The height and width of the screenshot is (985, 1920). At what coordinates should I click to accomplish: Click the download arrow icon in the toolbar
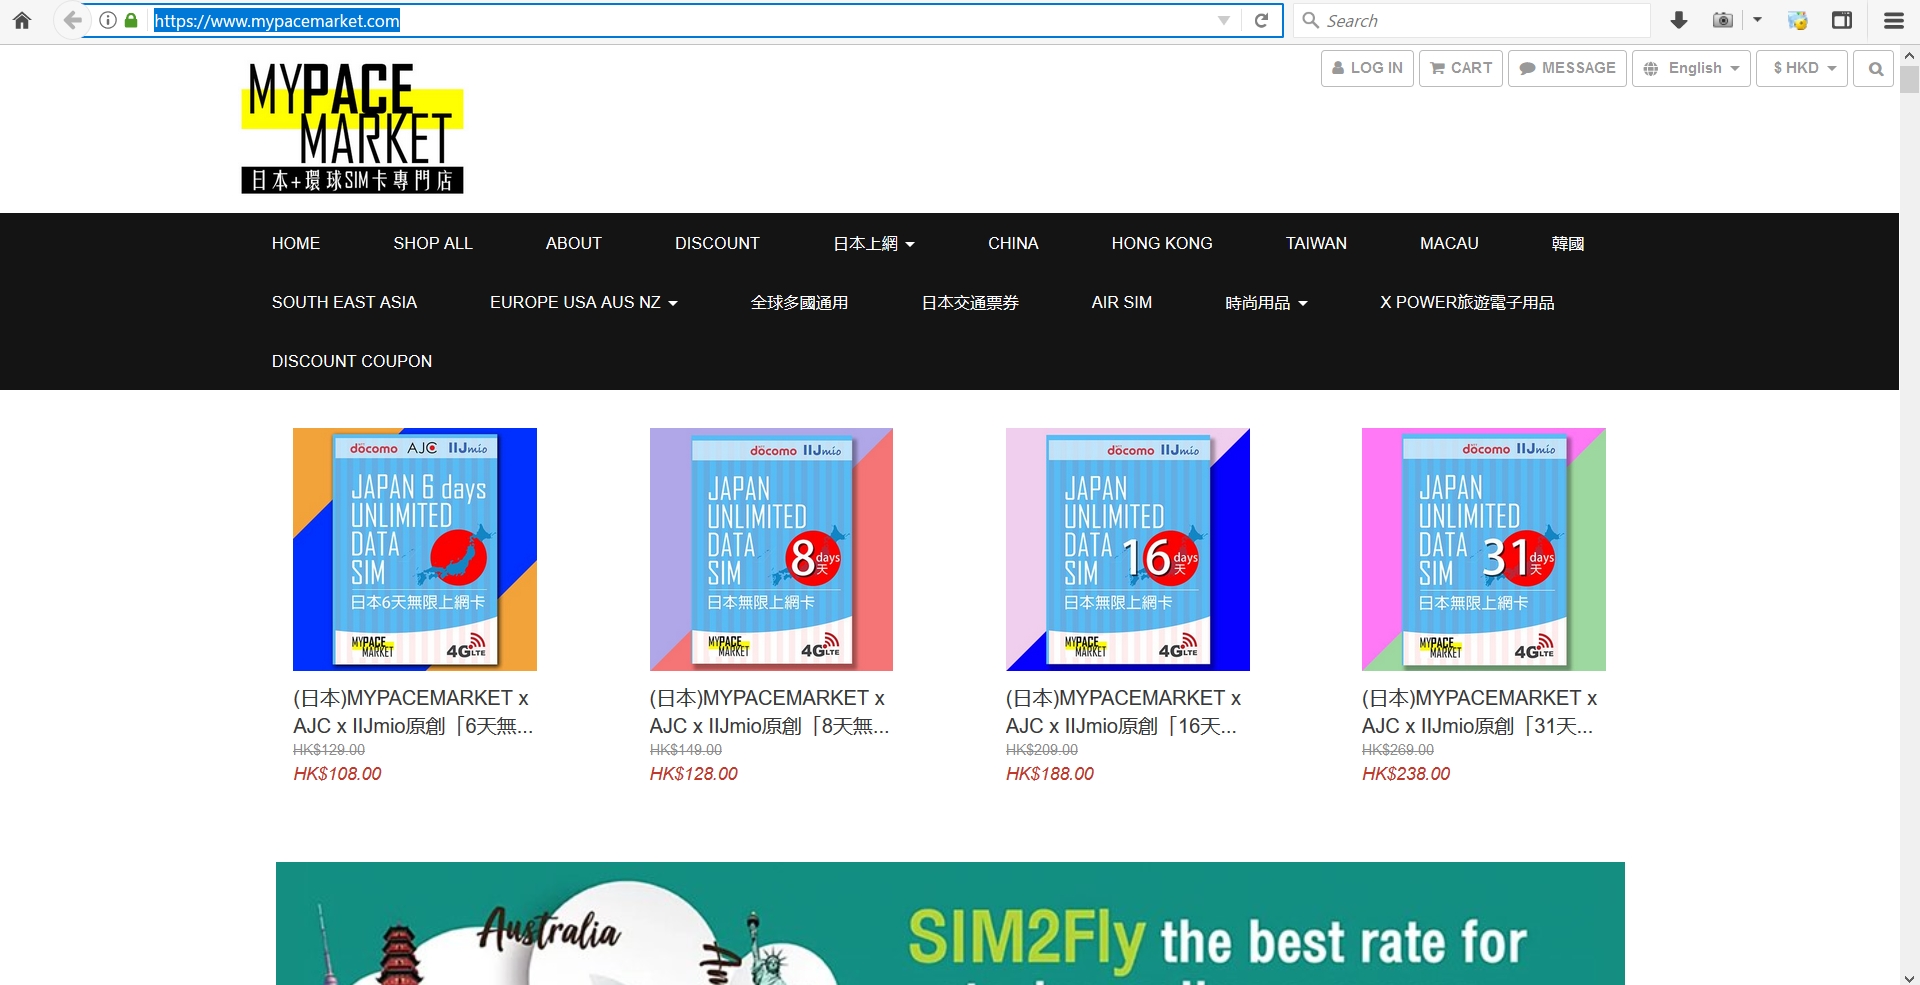pyautogui.click(x=1679, y=20)
